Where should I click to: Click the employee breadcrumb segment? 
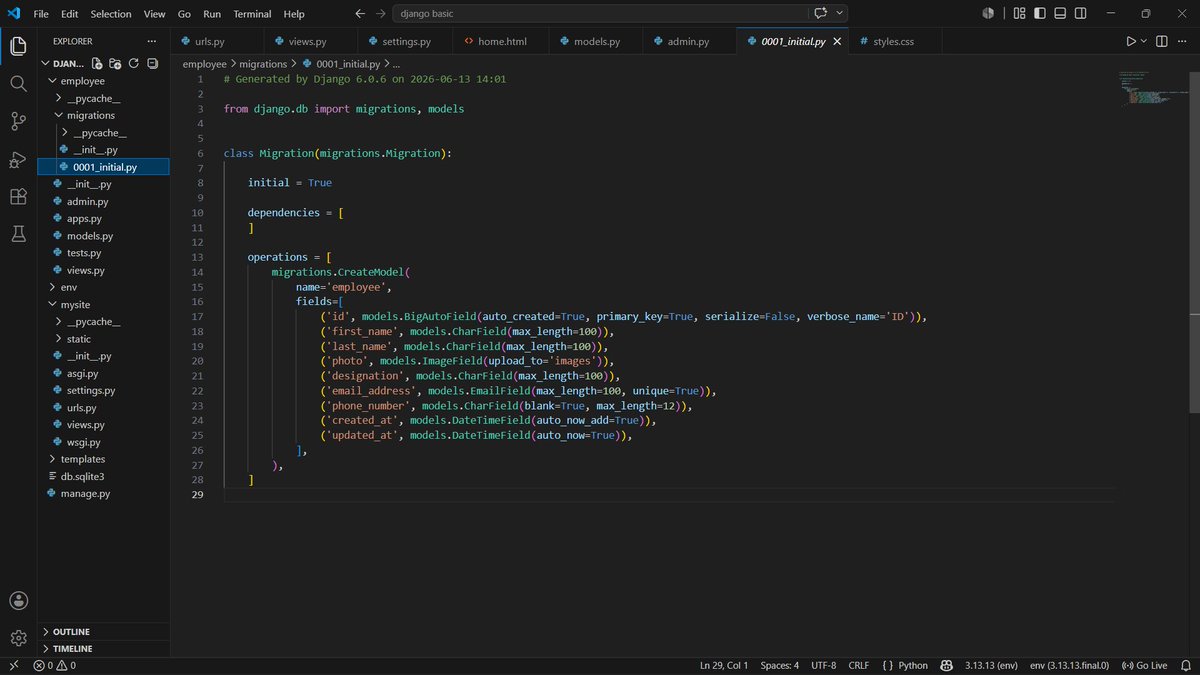[204, 64]
